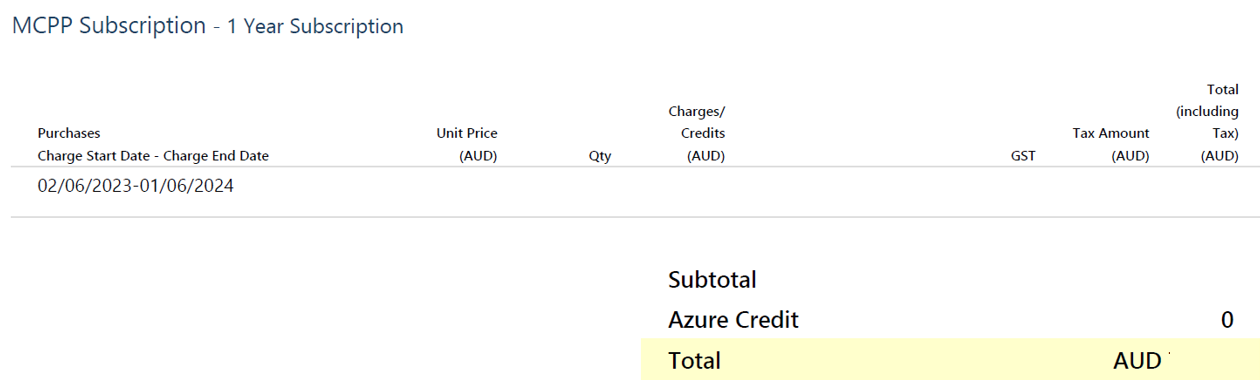Viewport: 1260px width, 380px height.
Task: Click the Total label in highlighted row
Action: point(694,361)
